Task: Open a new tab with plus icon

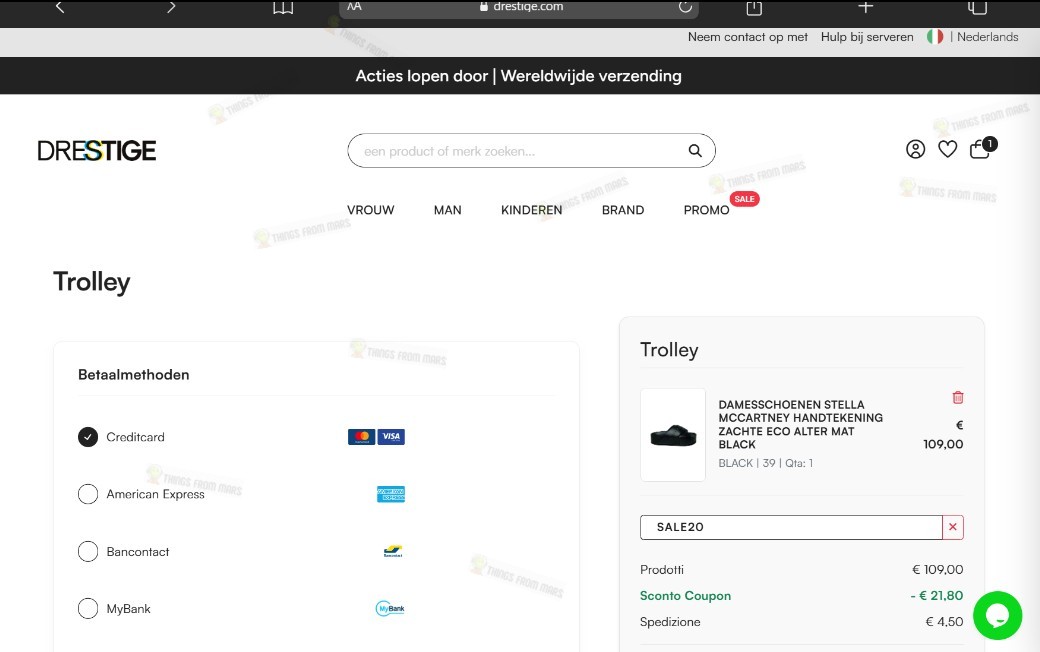Action: click(x=866, y=7)
